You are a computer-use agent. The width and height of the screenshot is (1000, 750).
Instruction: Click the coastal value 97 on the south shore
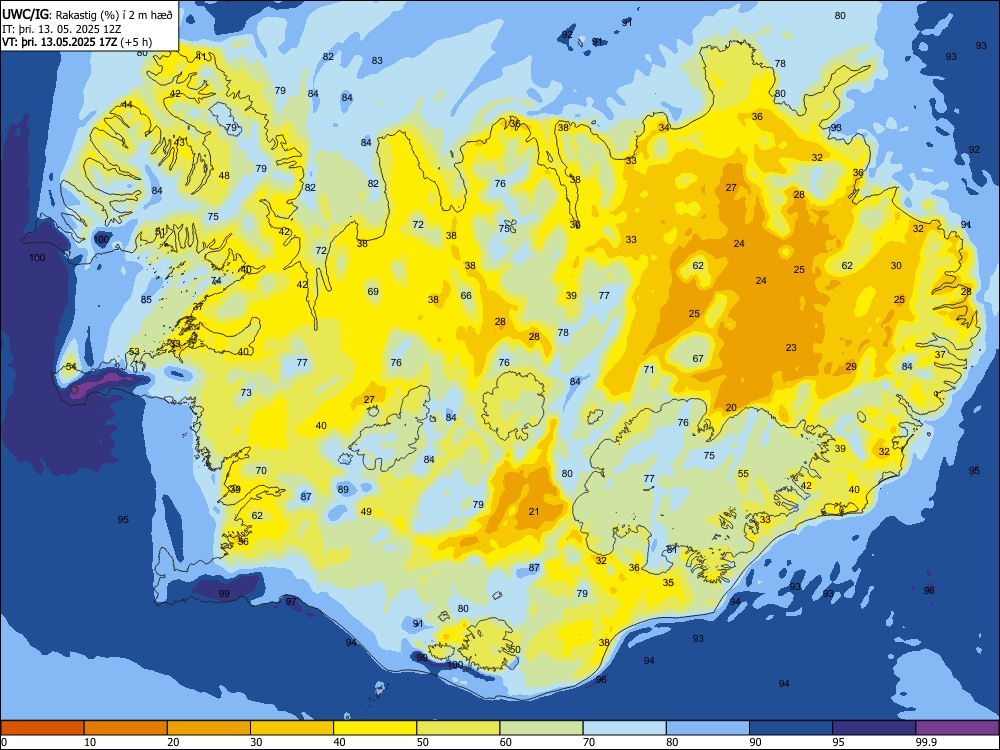point(291,601)
